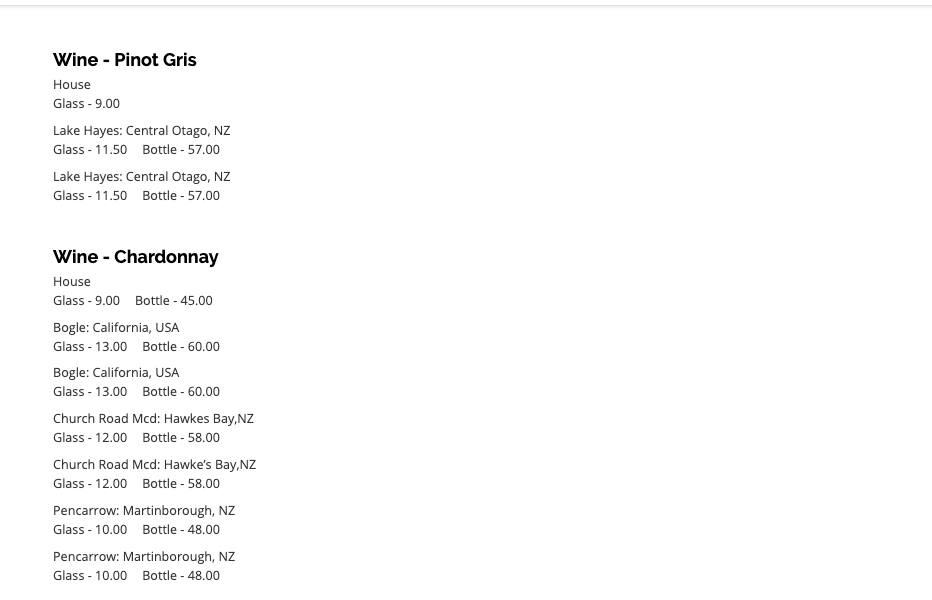Select the second Bogle: California, USA listing
932x600 pixels.
pyautogui.click(x=116, y=373)
